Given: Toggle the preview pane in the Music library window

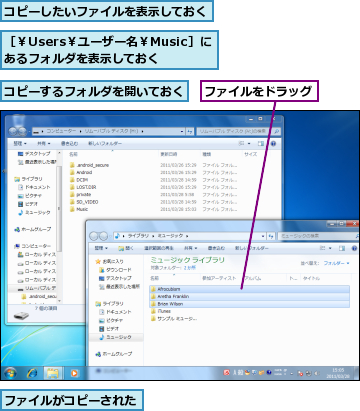Looking at the screenshot, I should 342,248.
